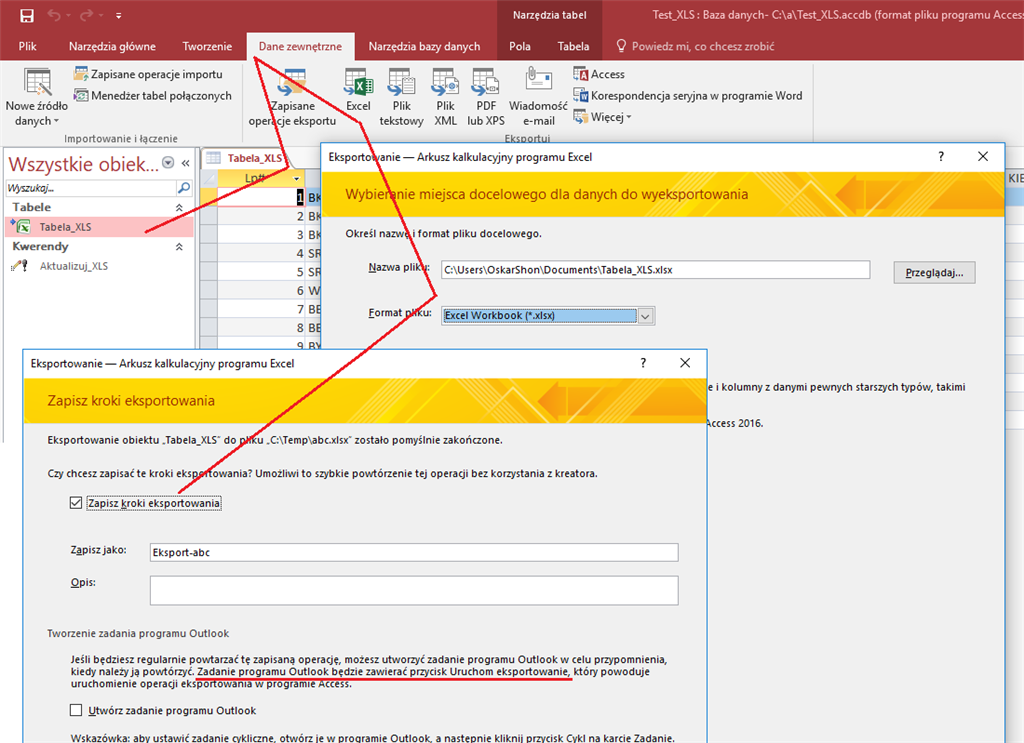1024x743 pixels.
Task: Collapse the Tabele group in navigation pane
Action: pyautogui.click(x=179, y=207)
